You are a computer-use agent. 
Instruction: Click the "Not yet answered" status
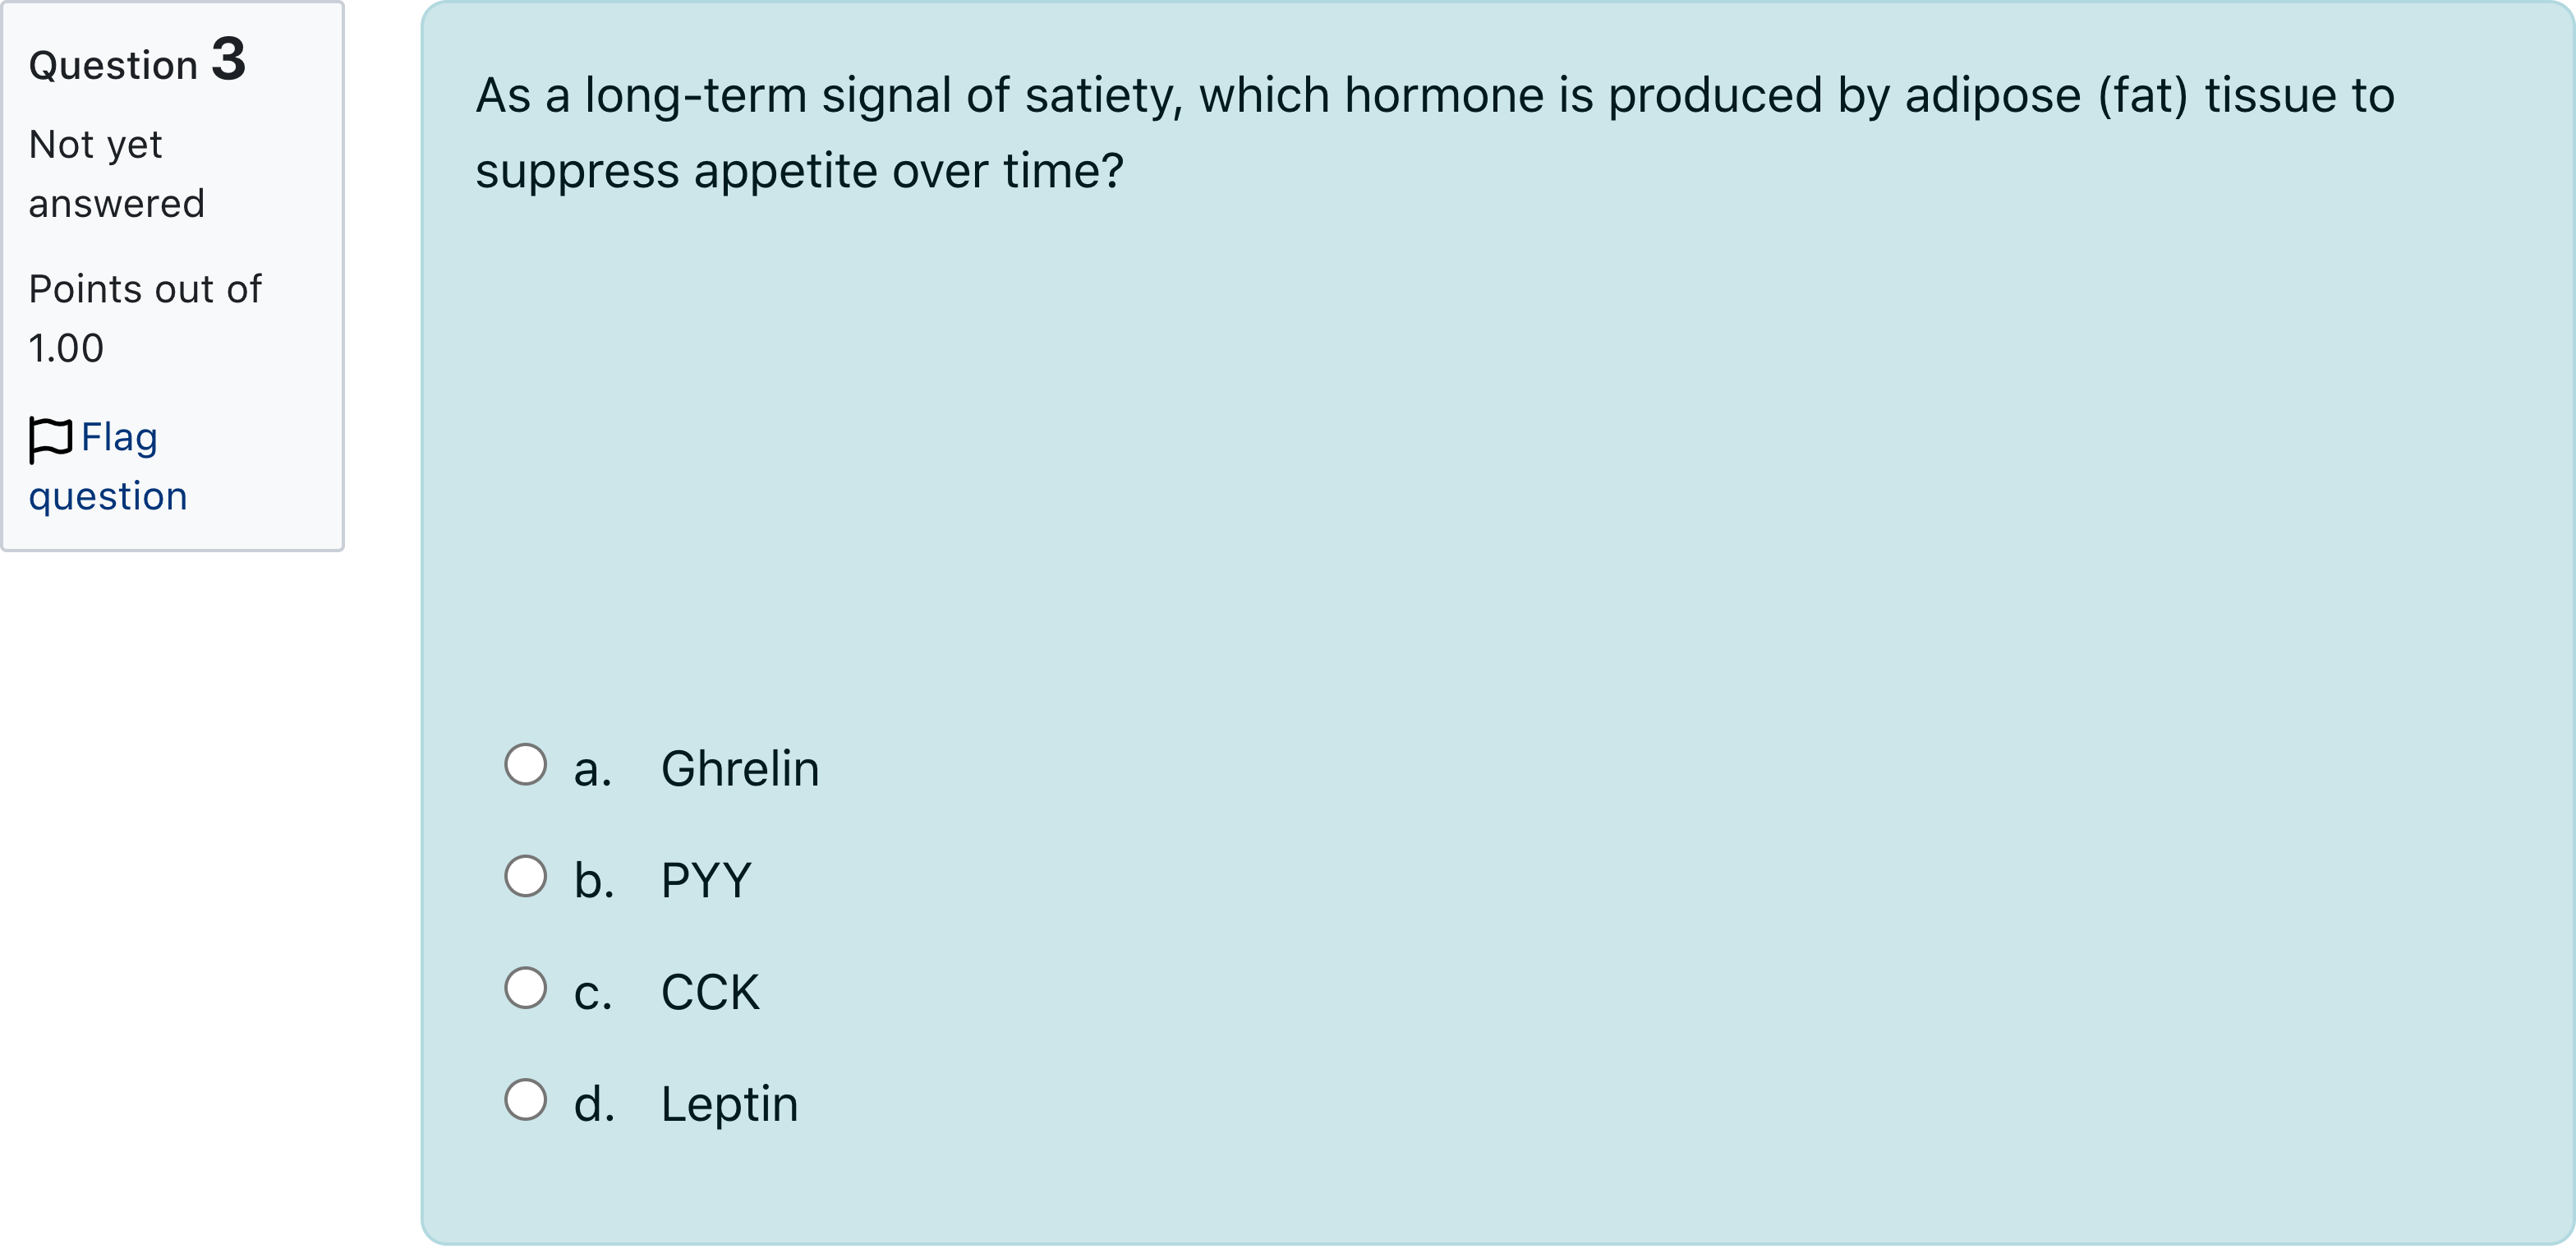(x=116, y=174)
